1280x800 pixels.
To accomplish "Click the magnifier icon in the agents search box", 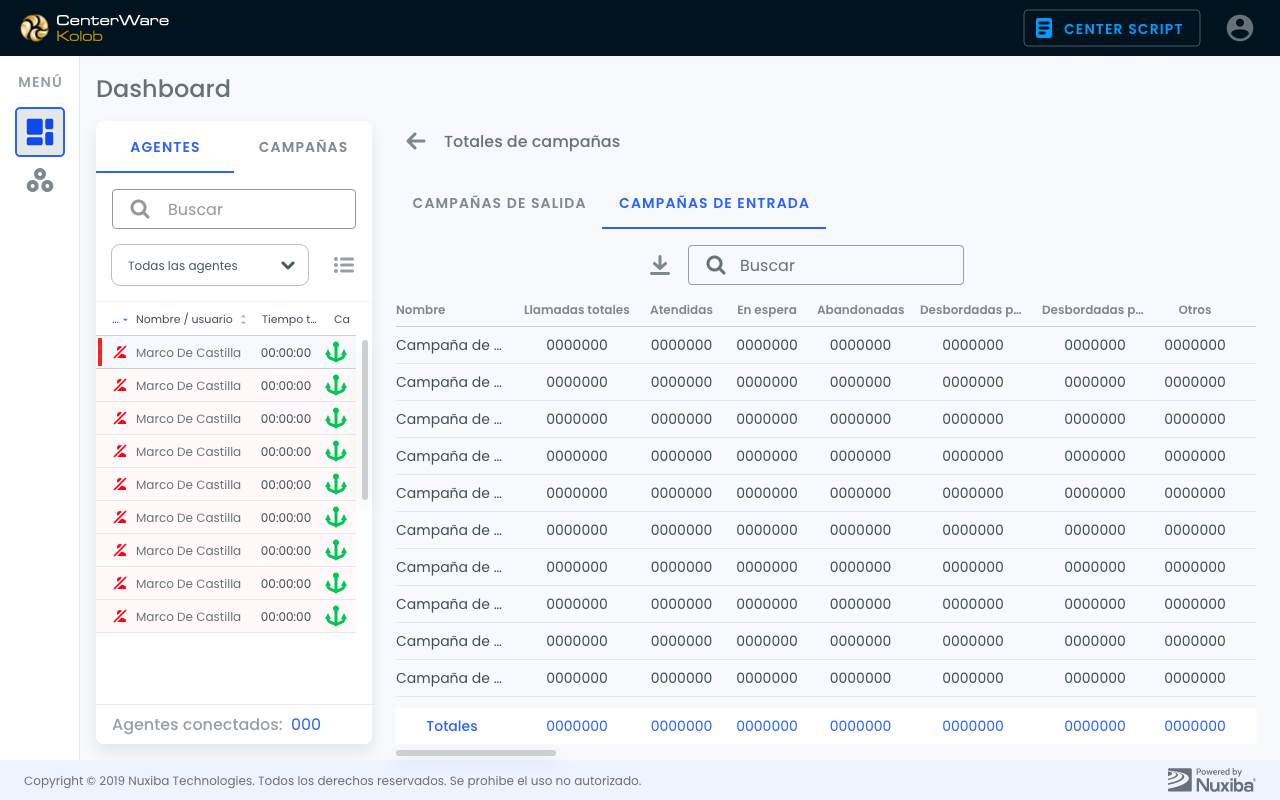I will coord(140,209).
